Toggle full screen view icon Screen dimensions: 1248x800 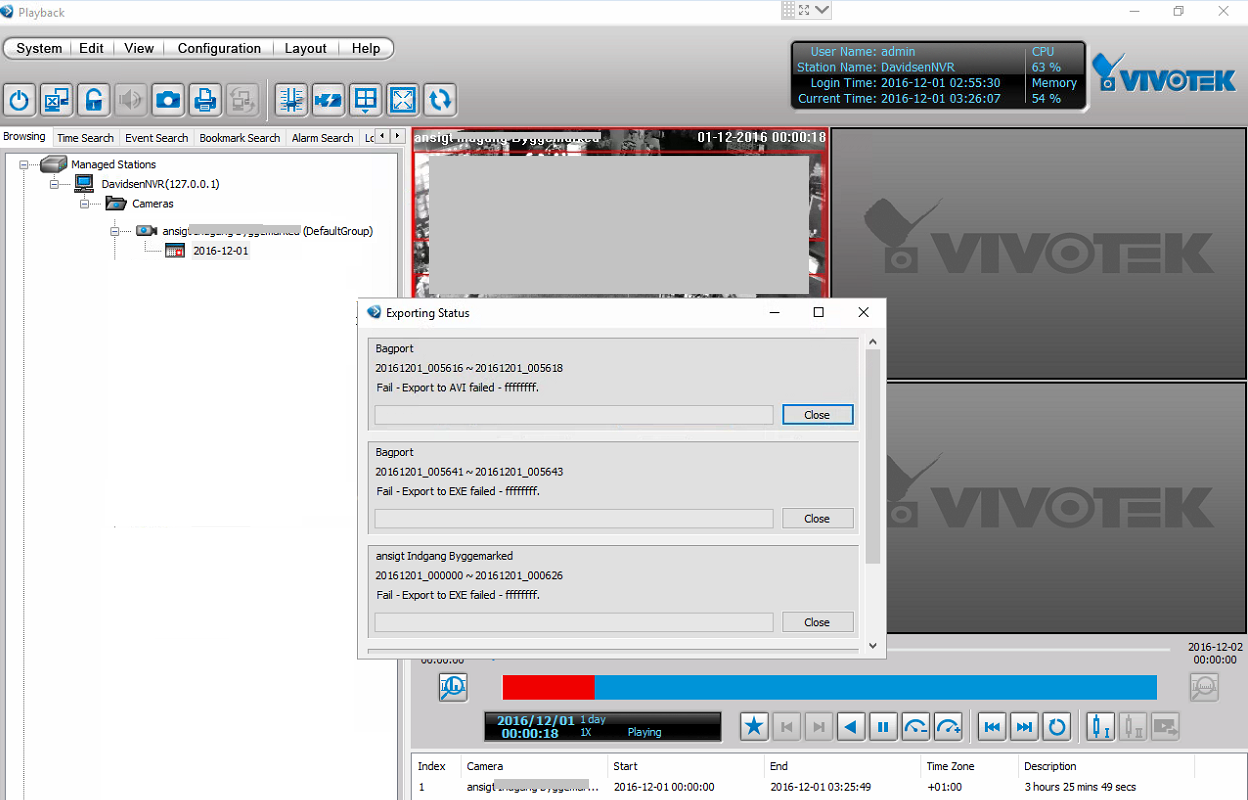pos(403,99)
